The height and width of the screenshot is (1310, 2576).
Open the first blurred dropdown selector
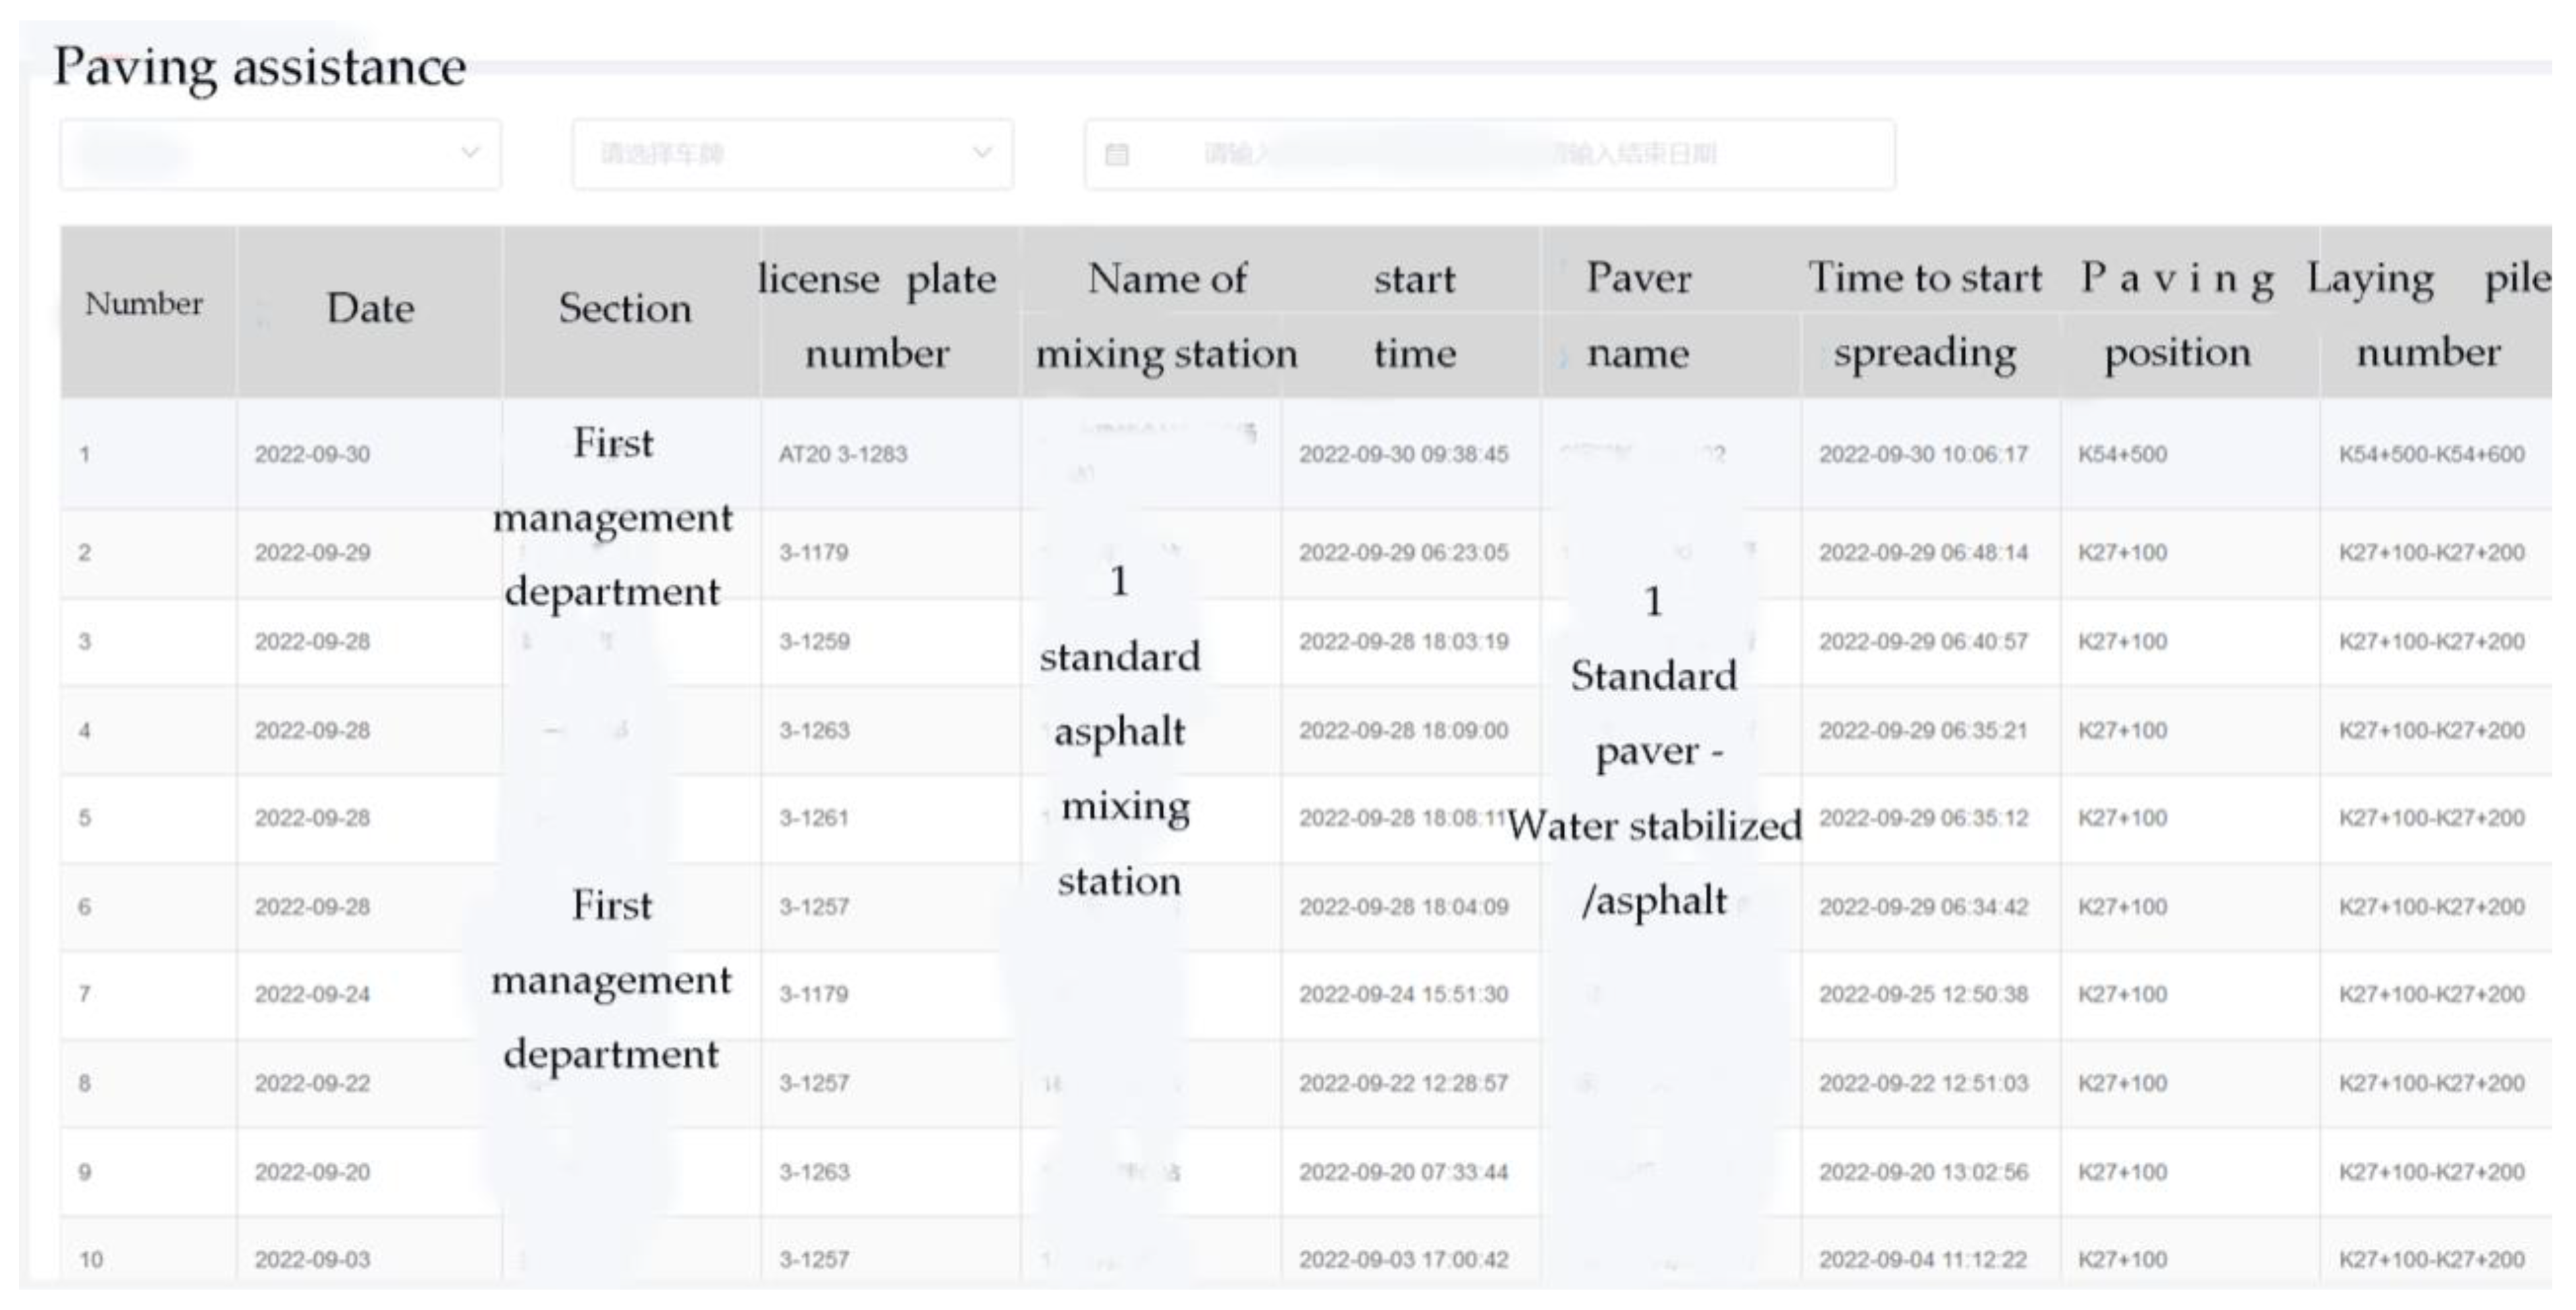tap(280, 154)
